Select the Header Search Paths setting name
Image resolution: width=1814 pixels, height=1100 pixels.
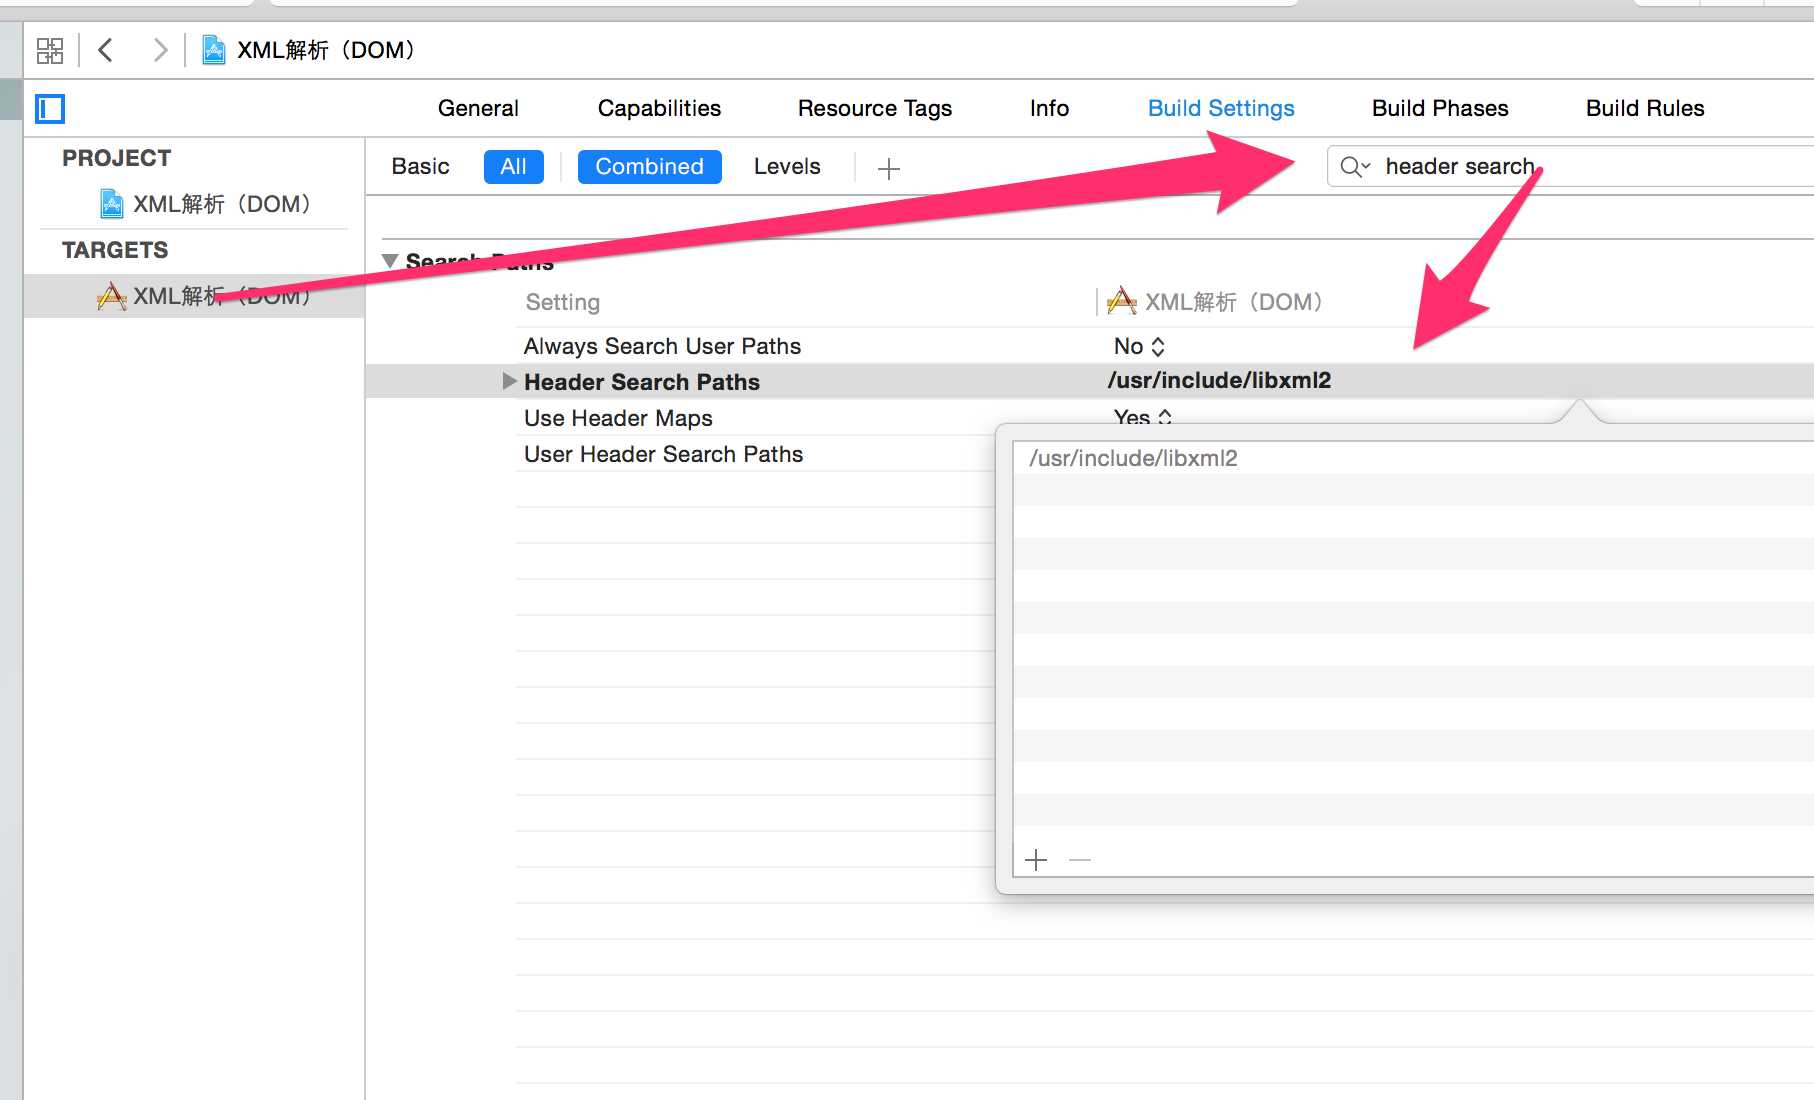point(641,382)
